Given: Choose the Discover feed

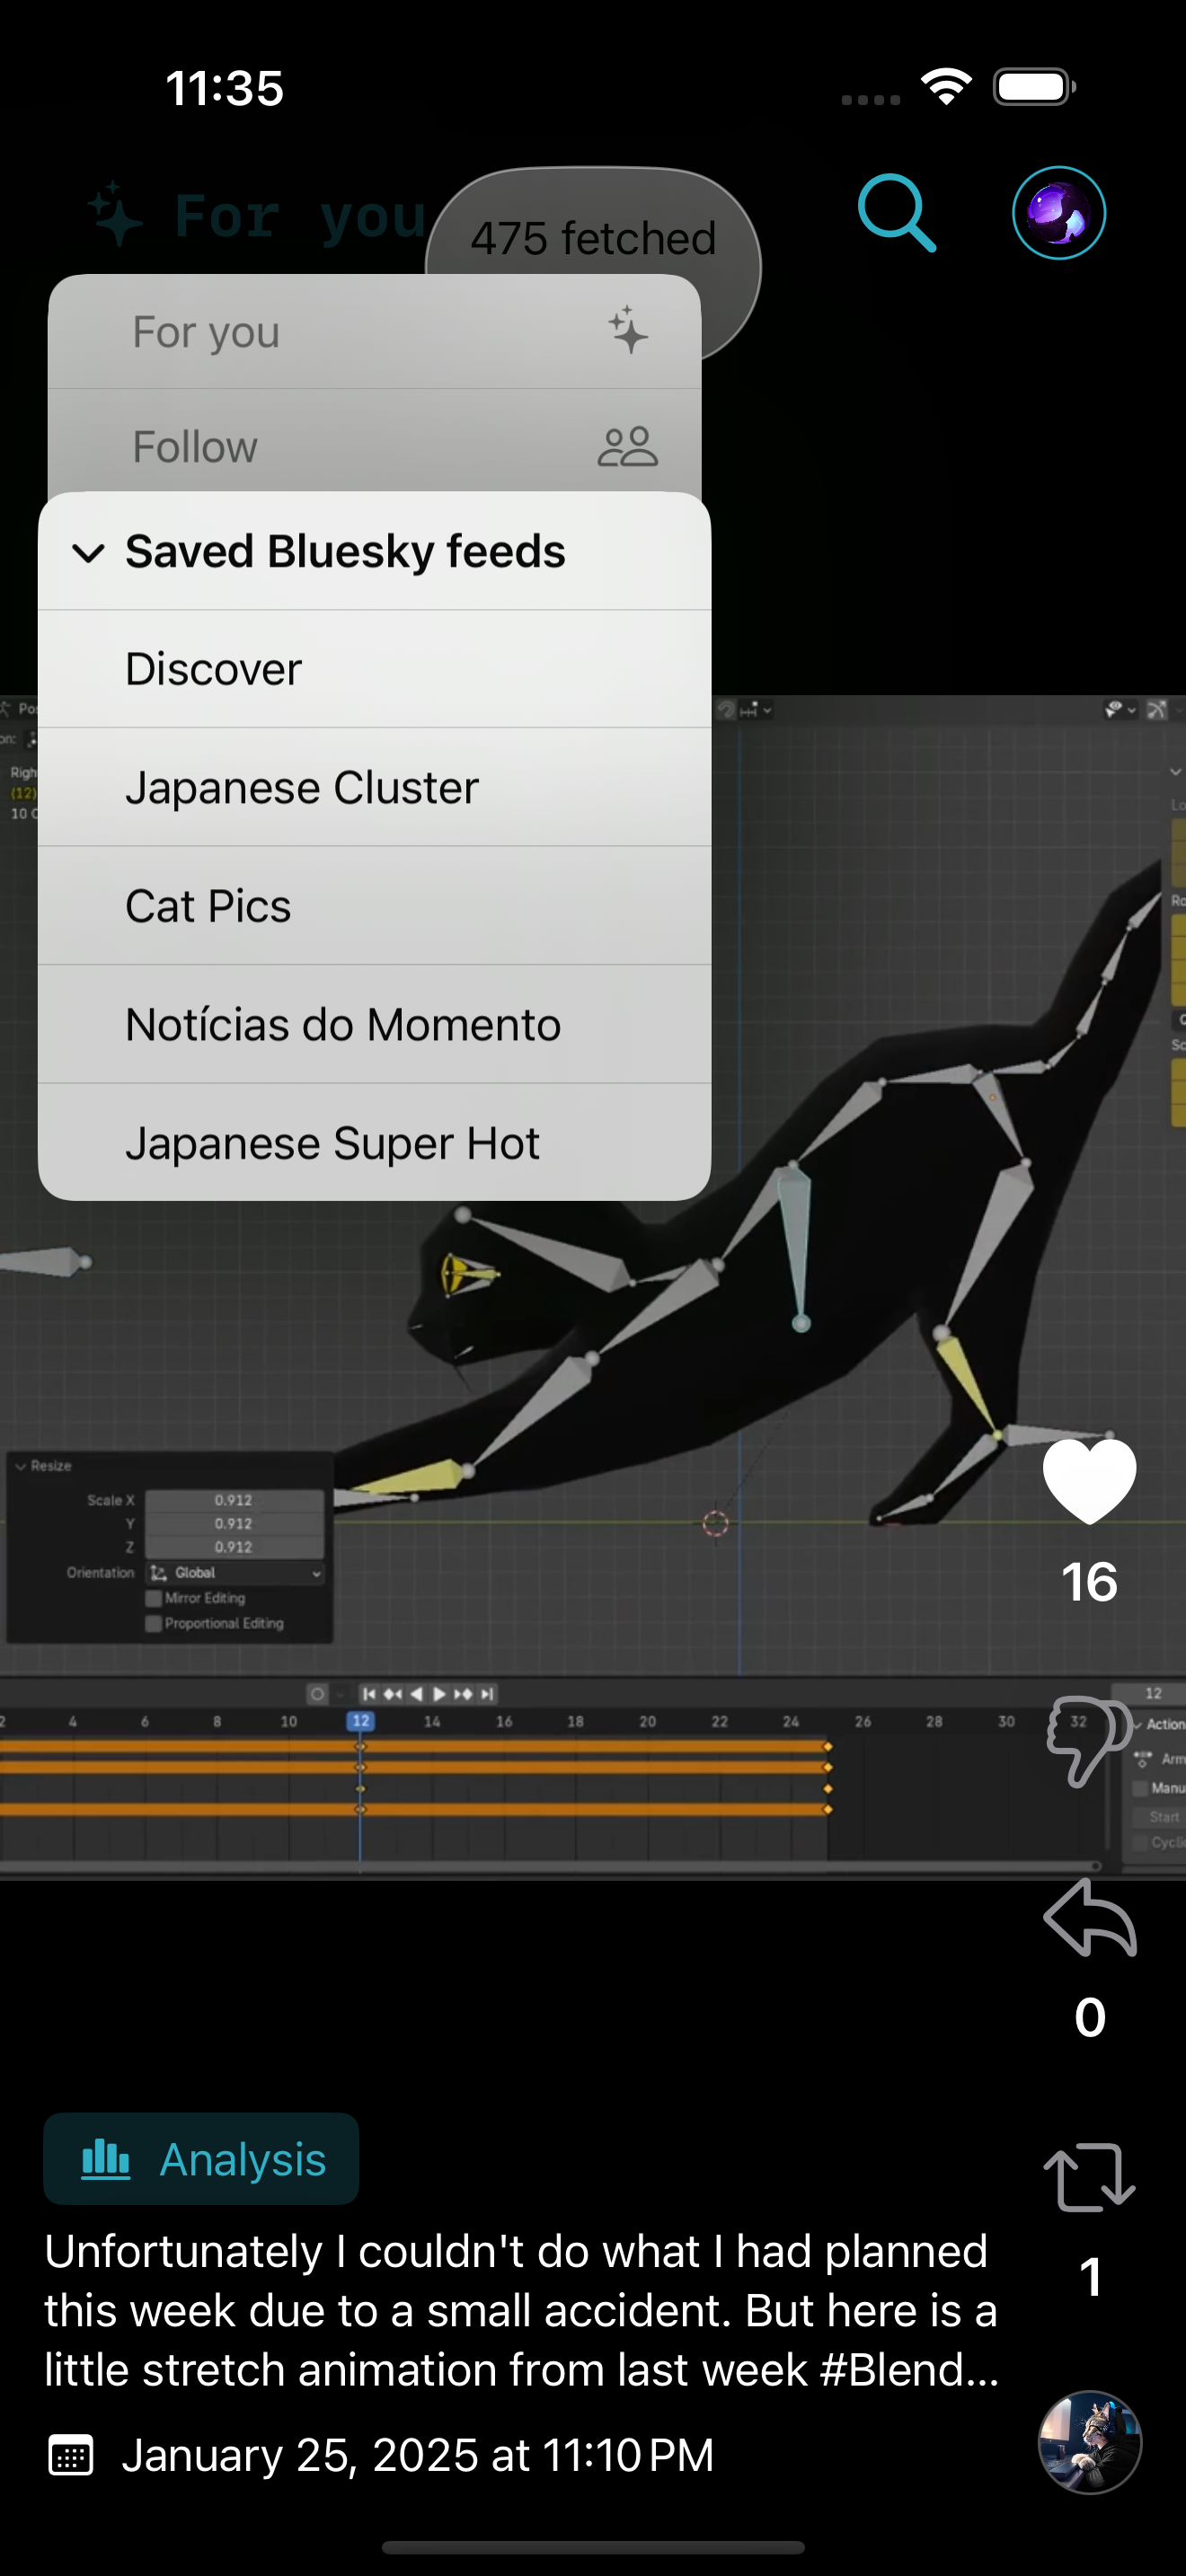Looking at the screenshot, I should click(x=375, y=669).
